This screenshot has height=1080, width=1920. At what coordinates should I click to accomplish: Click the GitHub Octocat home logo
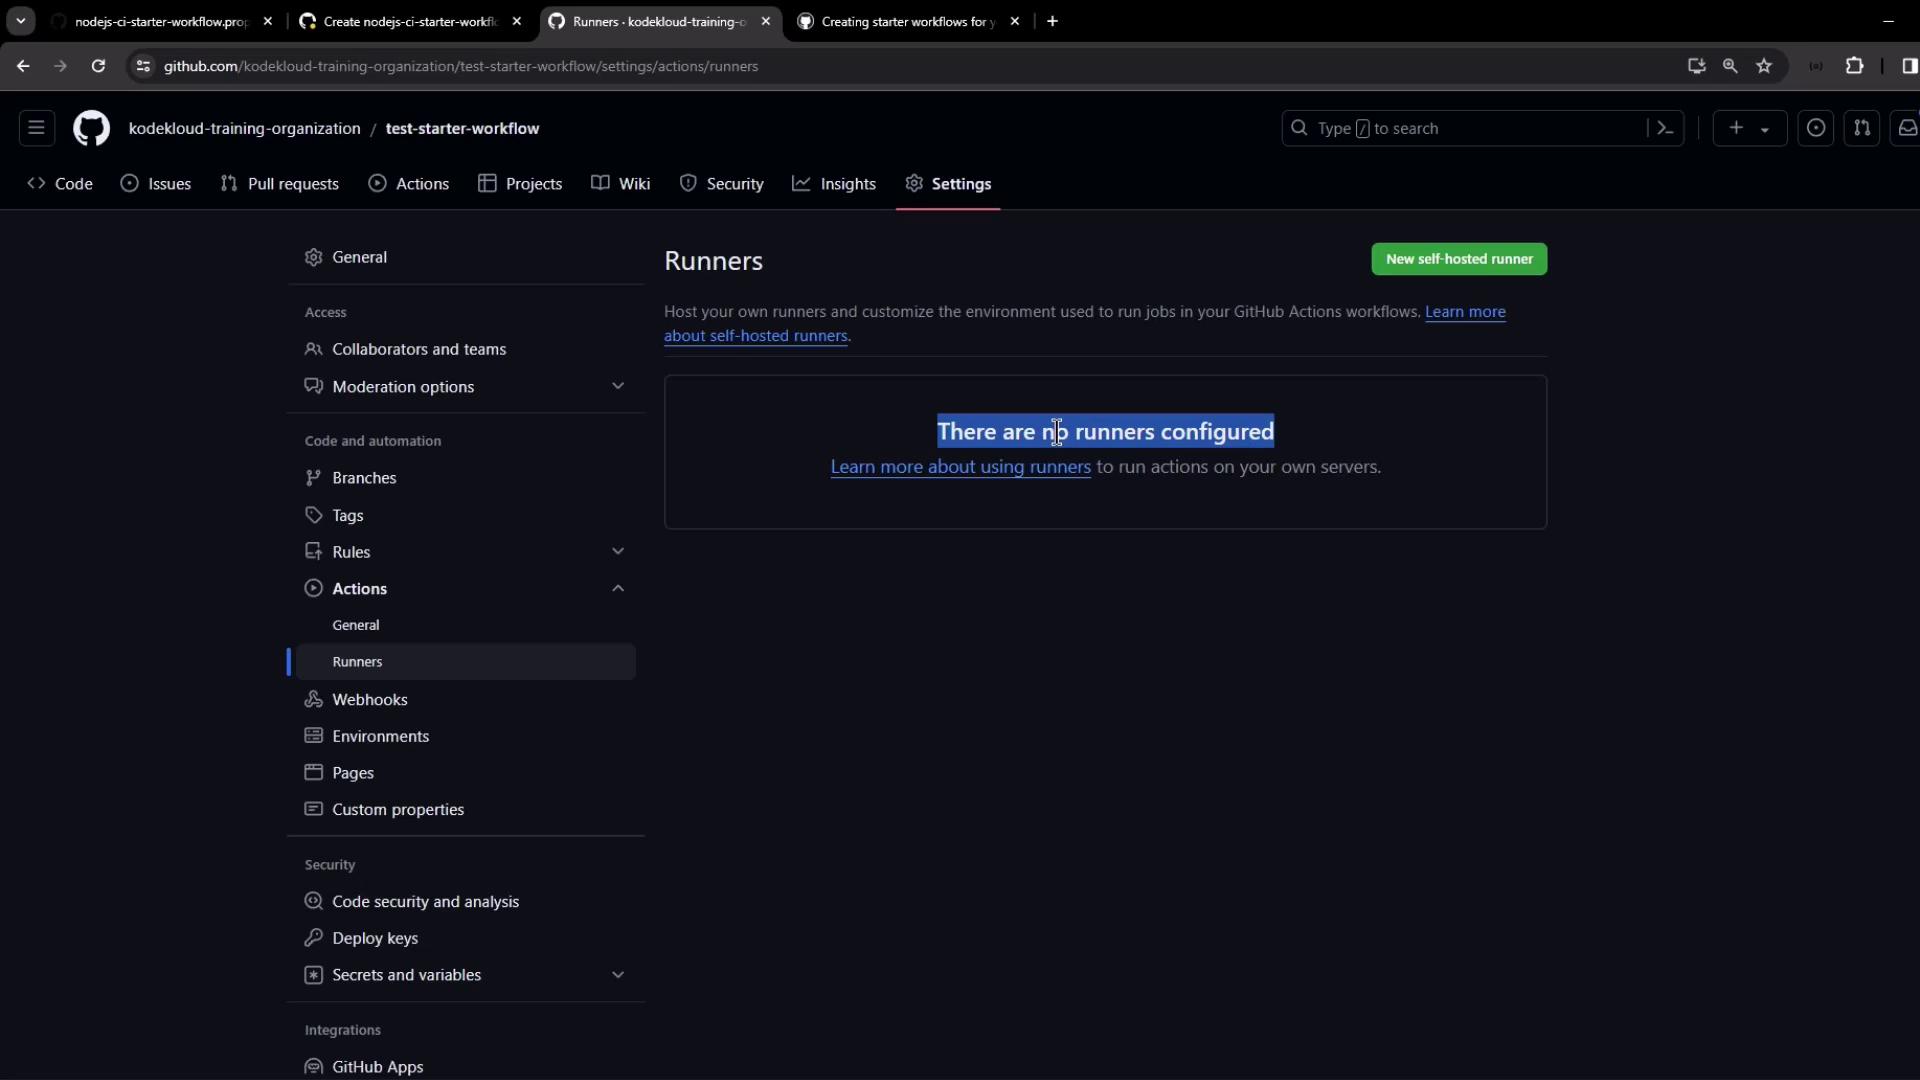tap(91, 128)
